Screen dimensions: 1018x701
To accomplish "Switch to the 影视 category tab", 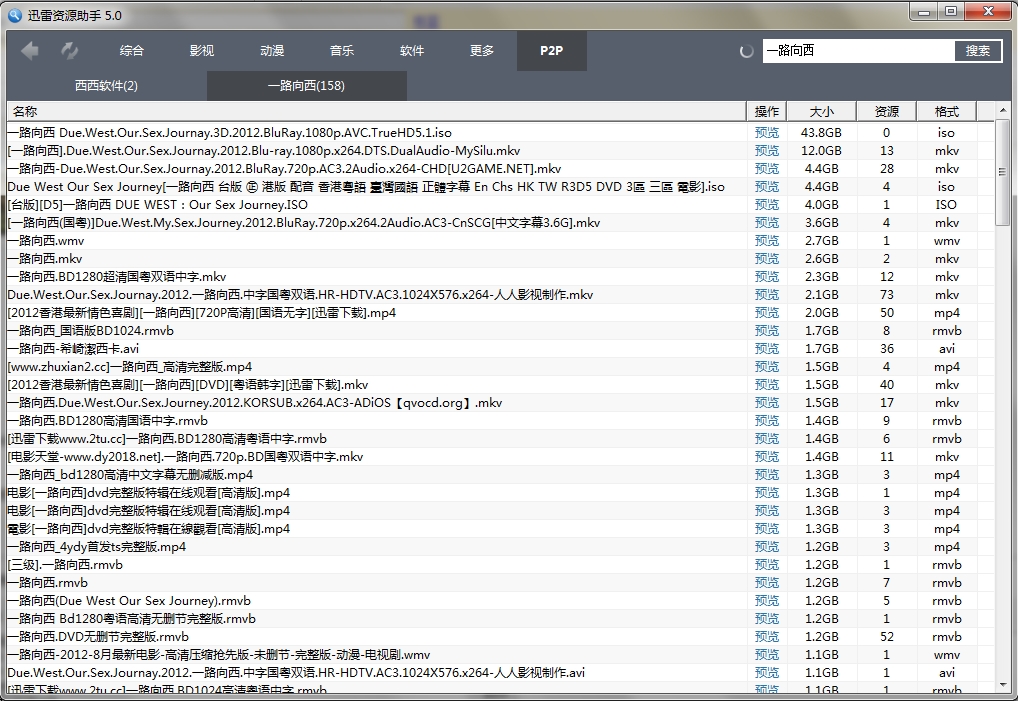I will (x=202, y=51).
